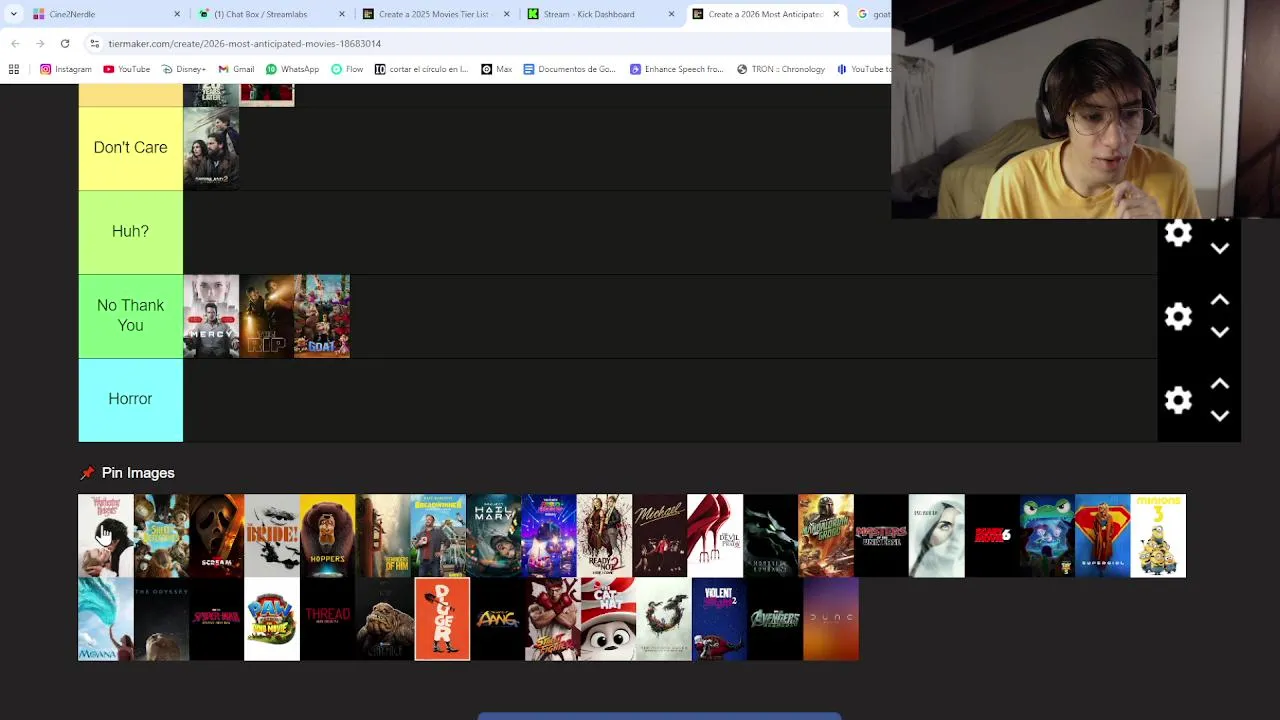This screenshot has width=1280, height=720.
Task: Select the Odyssey poster
Action: pyautogui.click(x=161, y=619)
